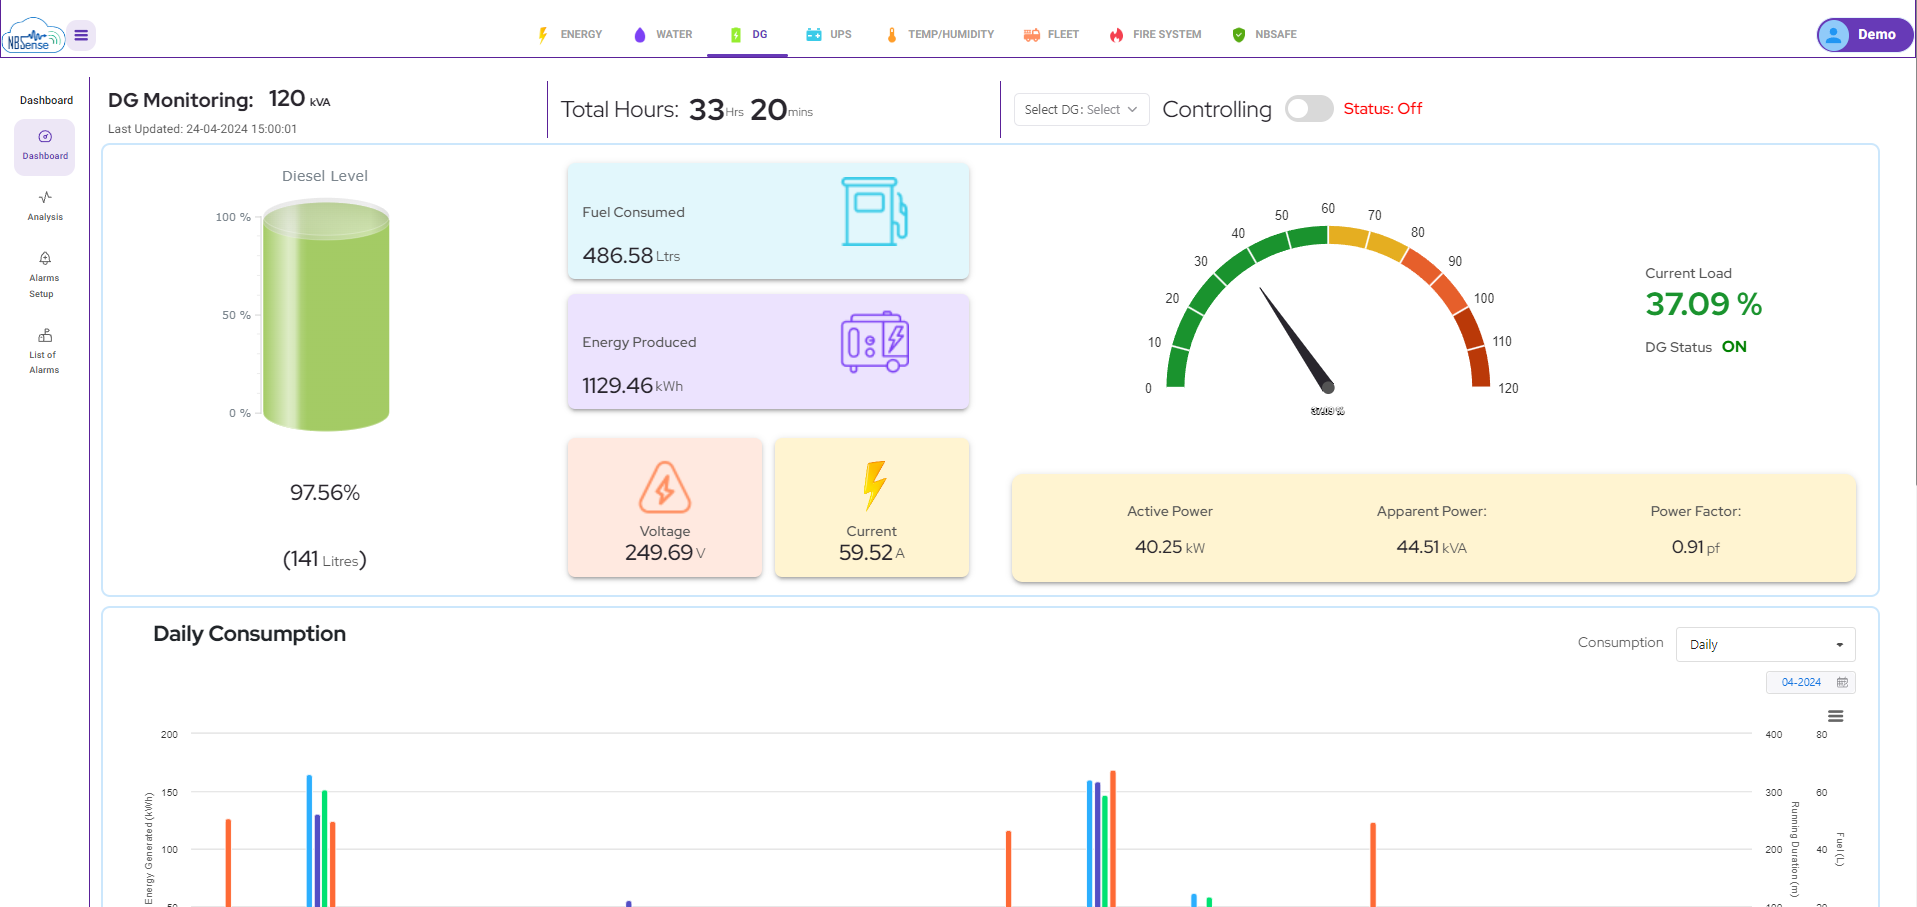Click the NBSafe shield icon

[1239, 35]
